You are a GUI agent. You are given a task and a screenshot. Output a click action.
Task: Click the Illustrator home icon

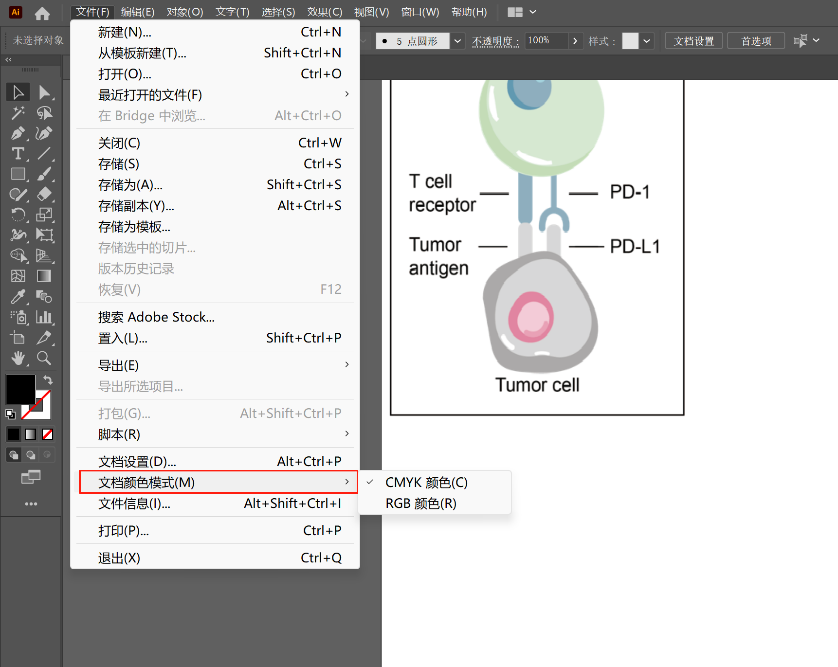pyautogui.click(x=42, y=13)
